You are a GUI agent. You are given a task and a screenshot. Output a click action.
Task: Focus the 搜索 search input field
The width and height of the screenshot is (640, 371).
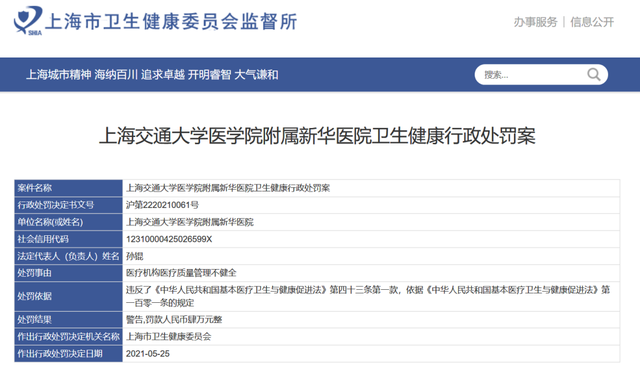click(x=541, y=75)
